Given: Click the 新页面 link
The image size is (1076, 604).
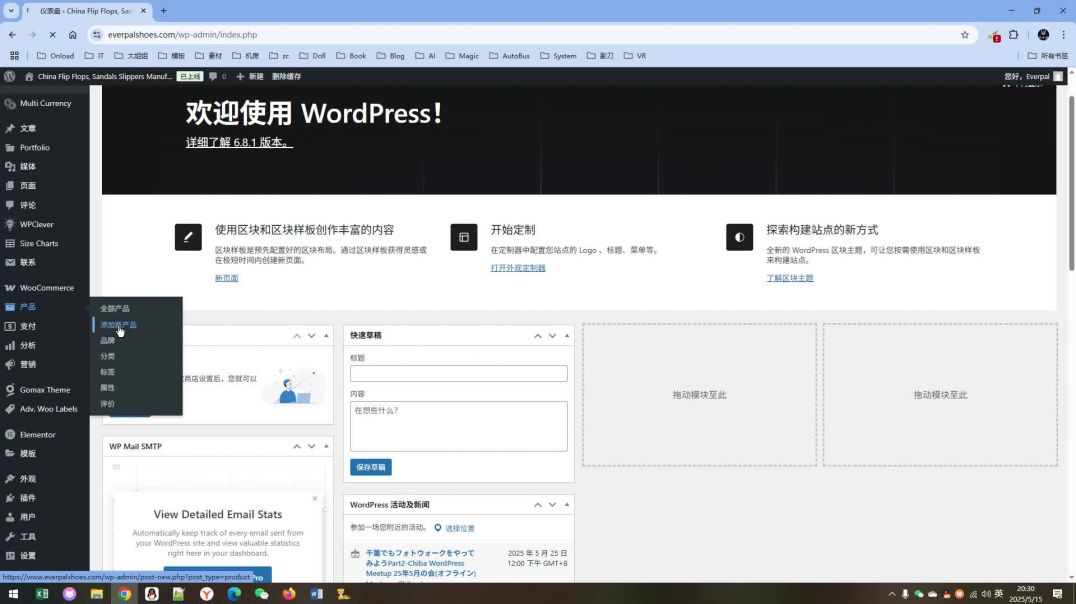Looking at the screenshot, I should point(226,278).
